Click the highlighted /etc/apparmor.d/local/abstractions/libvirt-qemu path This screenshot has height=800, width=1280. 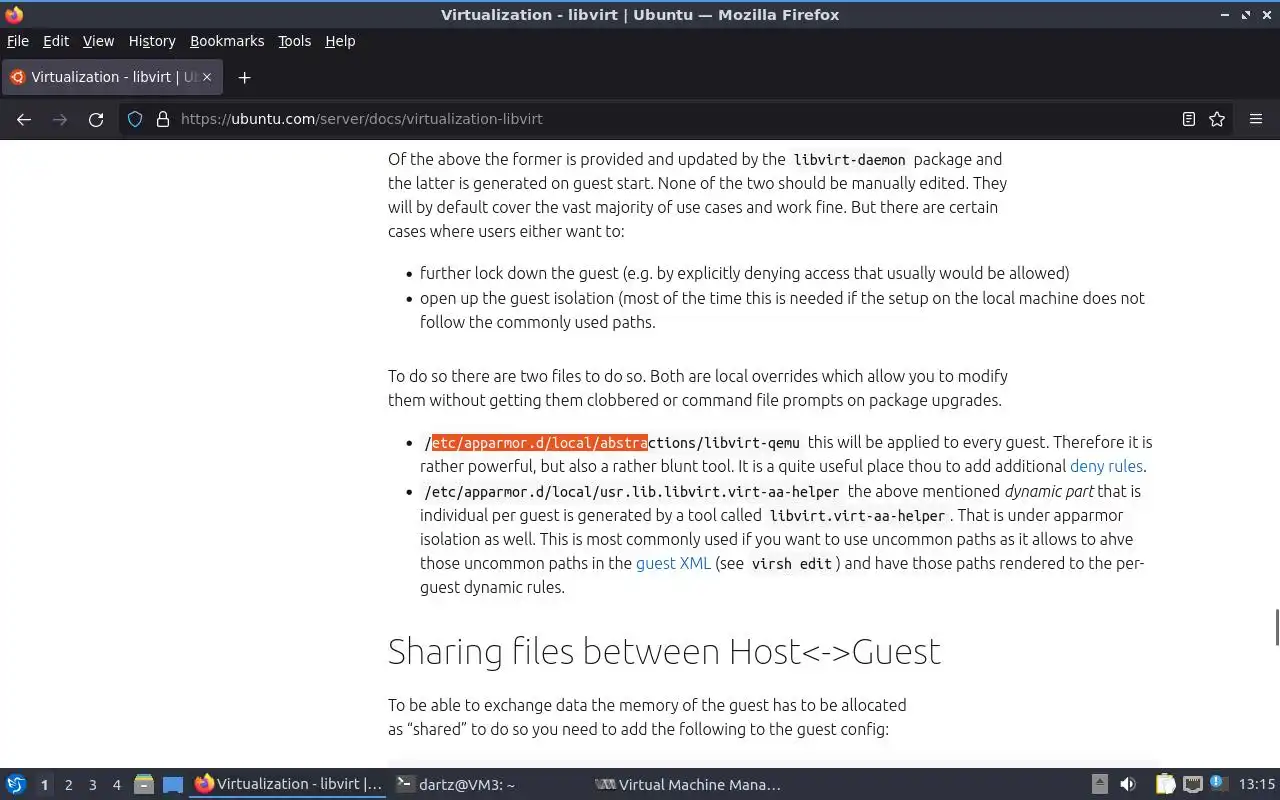tap(612, 442)
